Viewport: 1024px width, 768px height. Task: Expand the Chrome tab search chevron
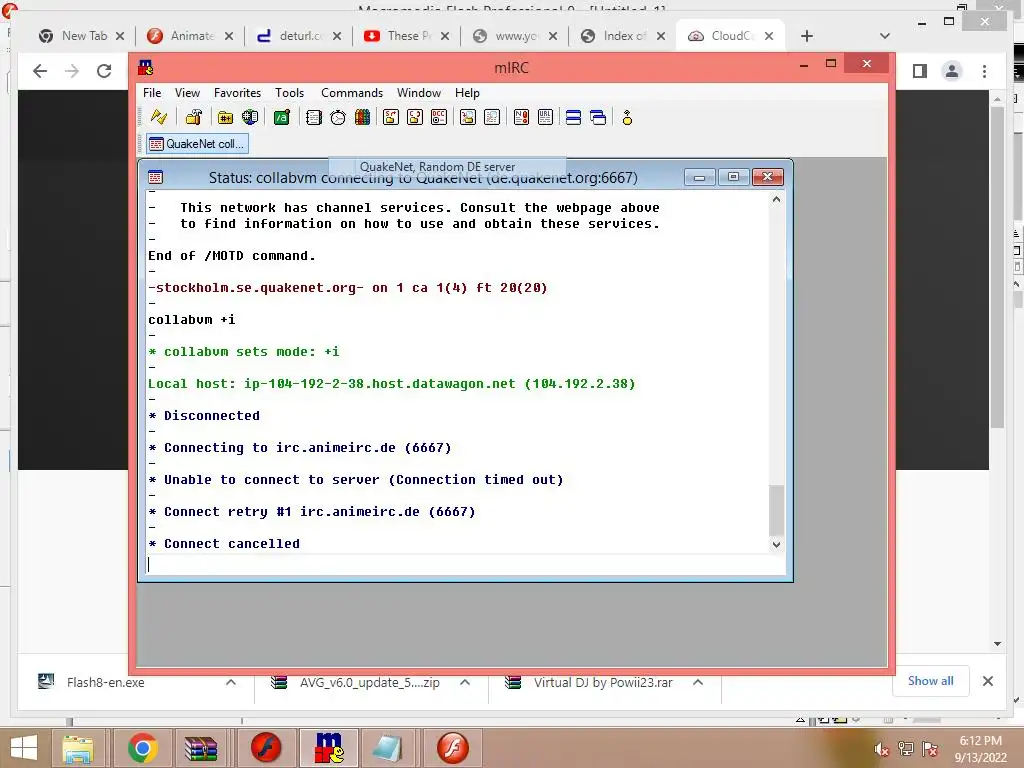(885, 36)
